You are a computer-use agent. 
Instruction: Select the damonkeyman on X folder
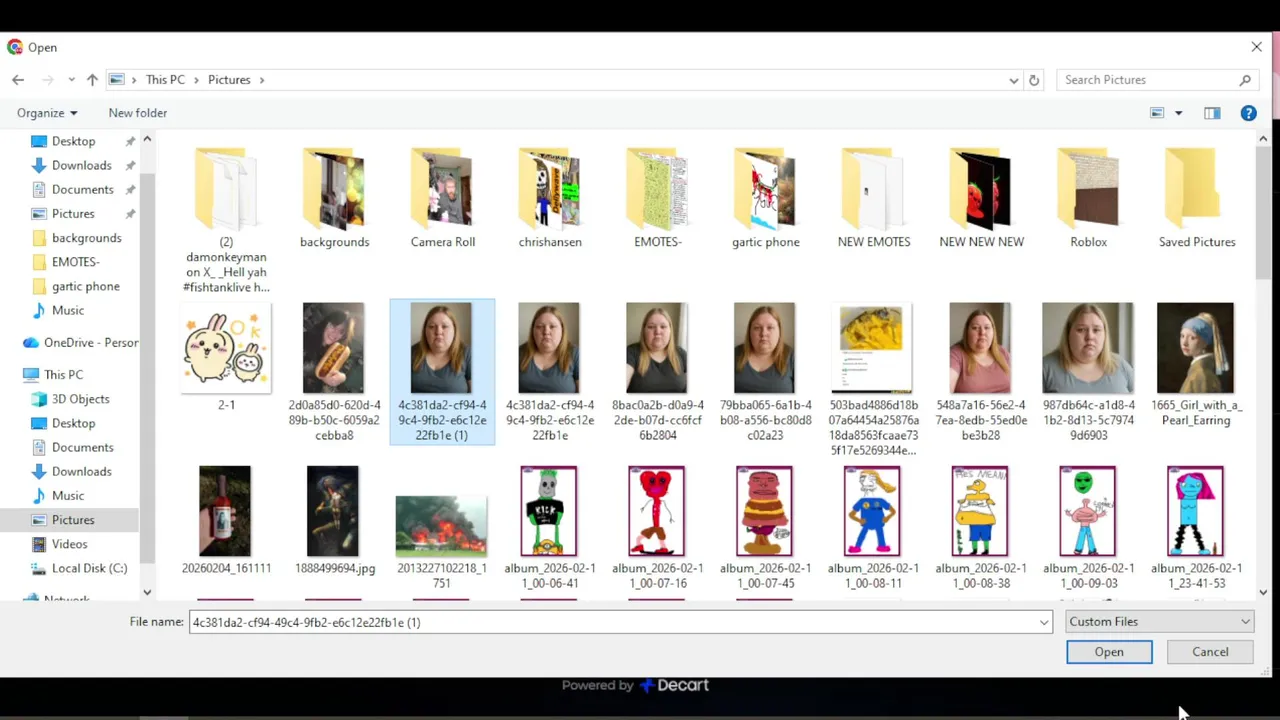click(226, 220)
